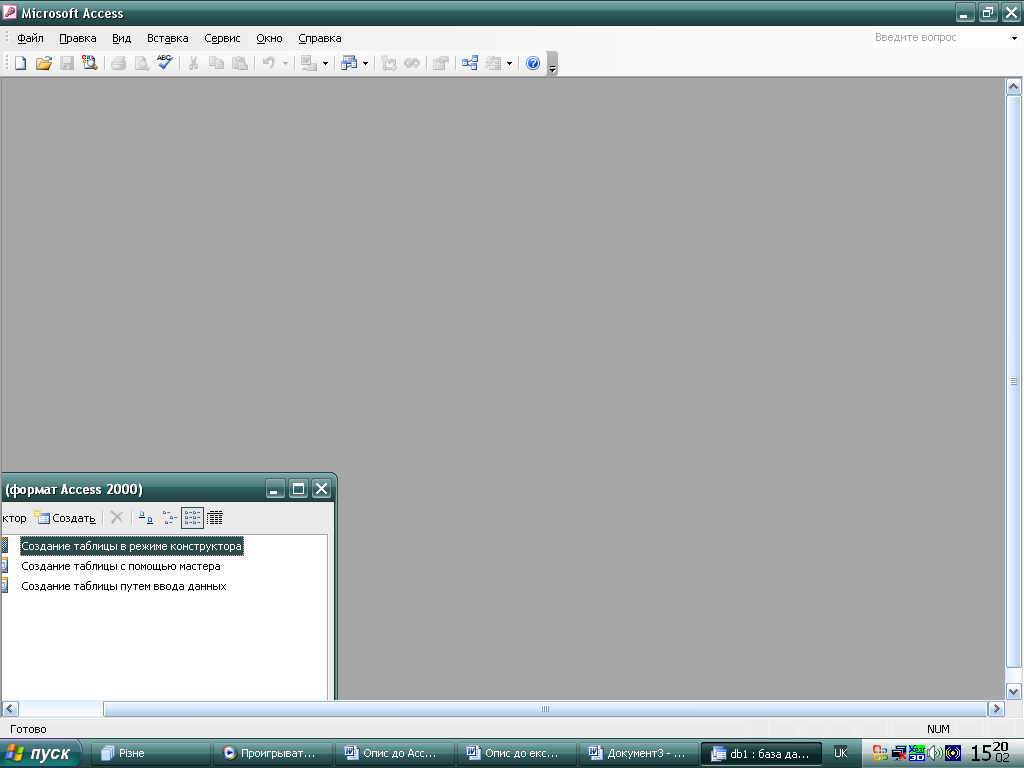Open the help question box dropdown
The width and height of the screenshot is (1024, 768).
(1014, 38)
